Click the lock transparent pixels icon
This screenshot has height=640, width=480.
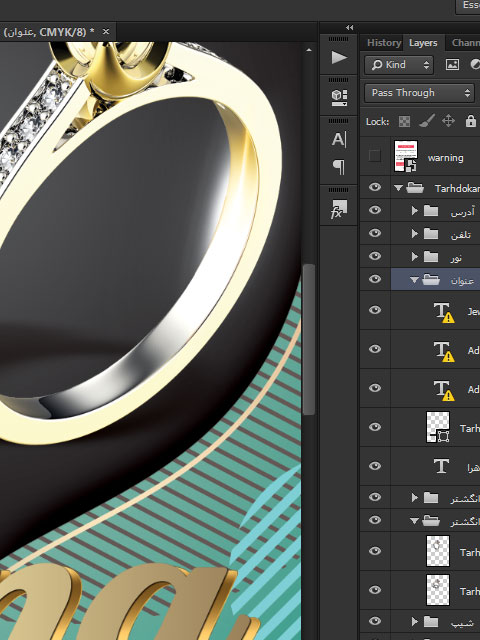pyautogui.click(x=404, y=121)
